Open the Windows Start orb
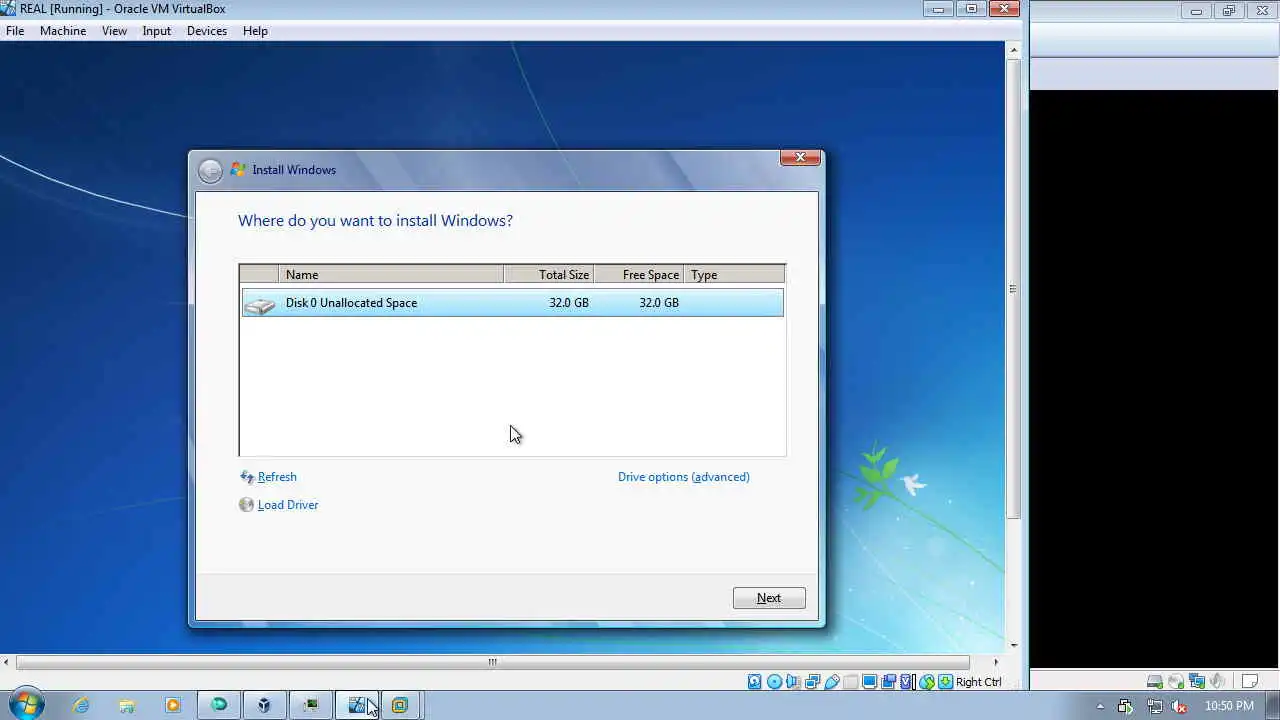This screenshot has height=720, width=1280. click(25, 705)
